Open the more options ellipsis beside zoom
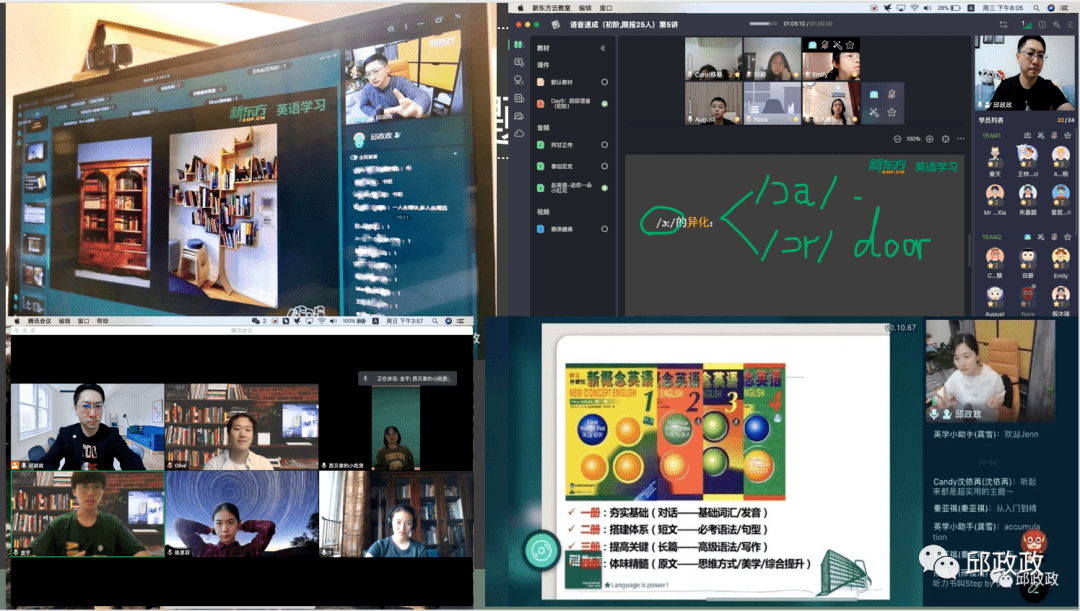Screen dimensions: 1080x611 tap(960, 139)
